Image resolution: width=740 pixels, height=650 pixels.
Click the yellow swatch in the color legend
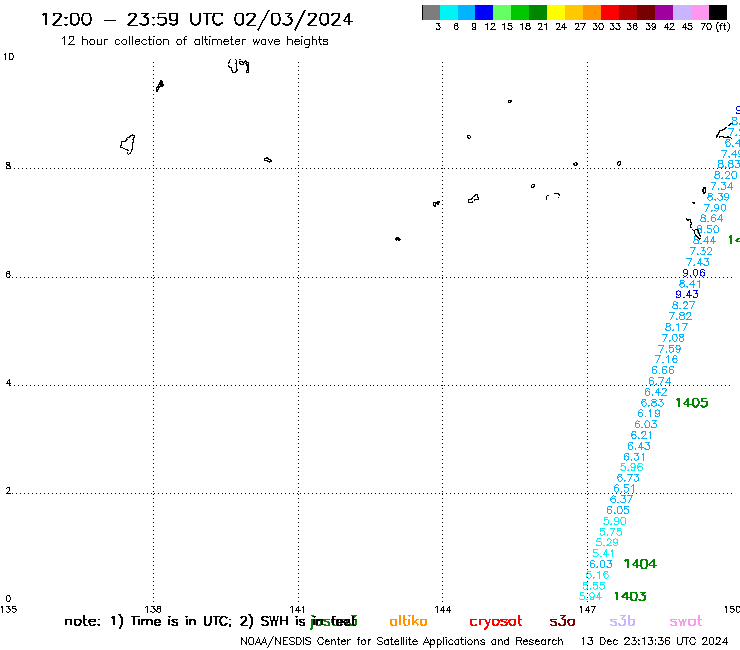556,12
